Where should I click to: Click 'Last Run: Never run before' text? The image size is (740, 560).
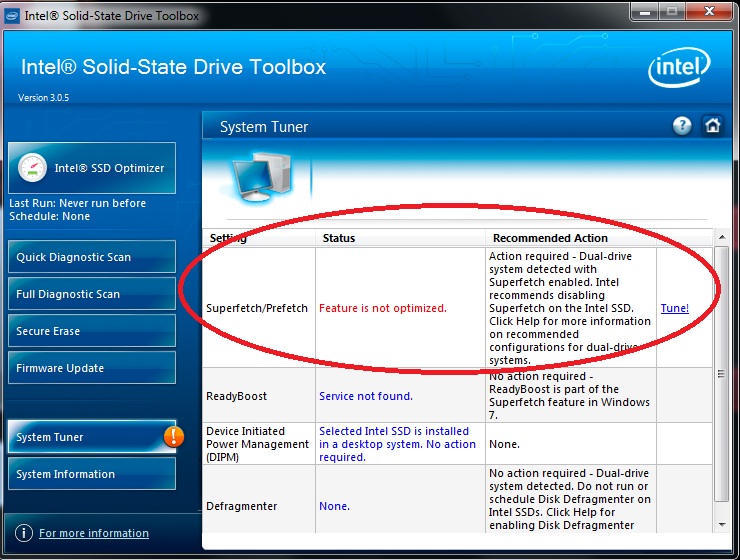pos(77,203)
